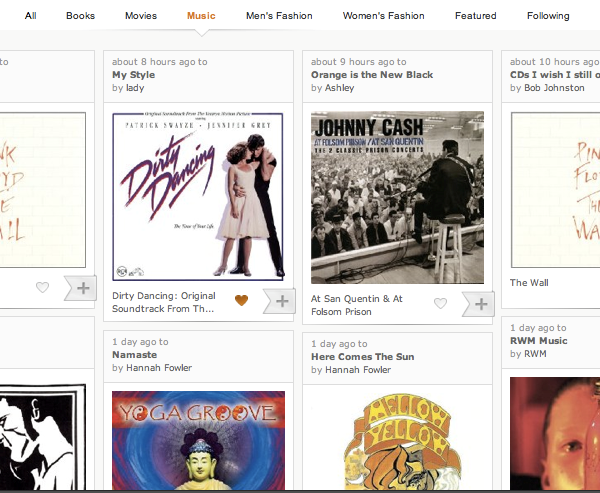Add At San Quentin album with plus icon
Viewport: 600px width, 493px height.
(479, 304)
